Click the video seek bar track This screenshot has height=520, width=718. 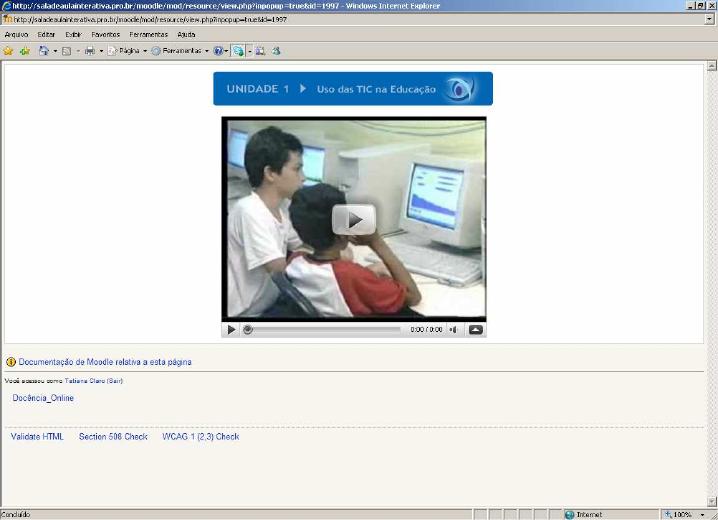coord(325,329)
